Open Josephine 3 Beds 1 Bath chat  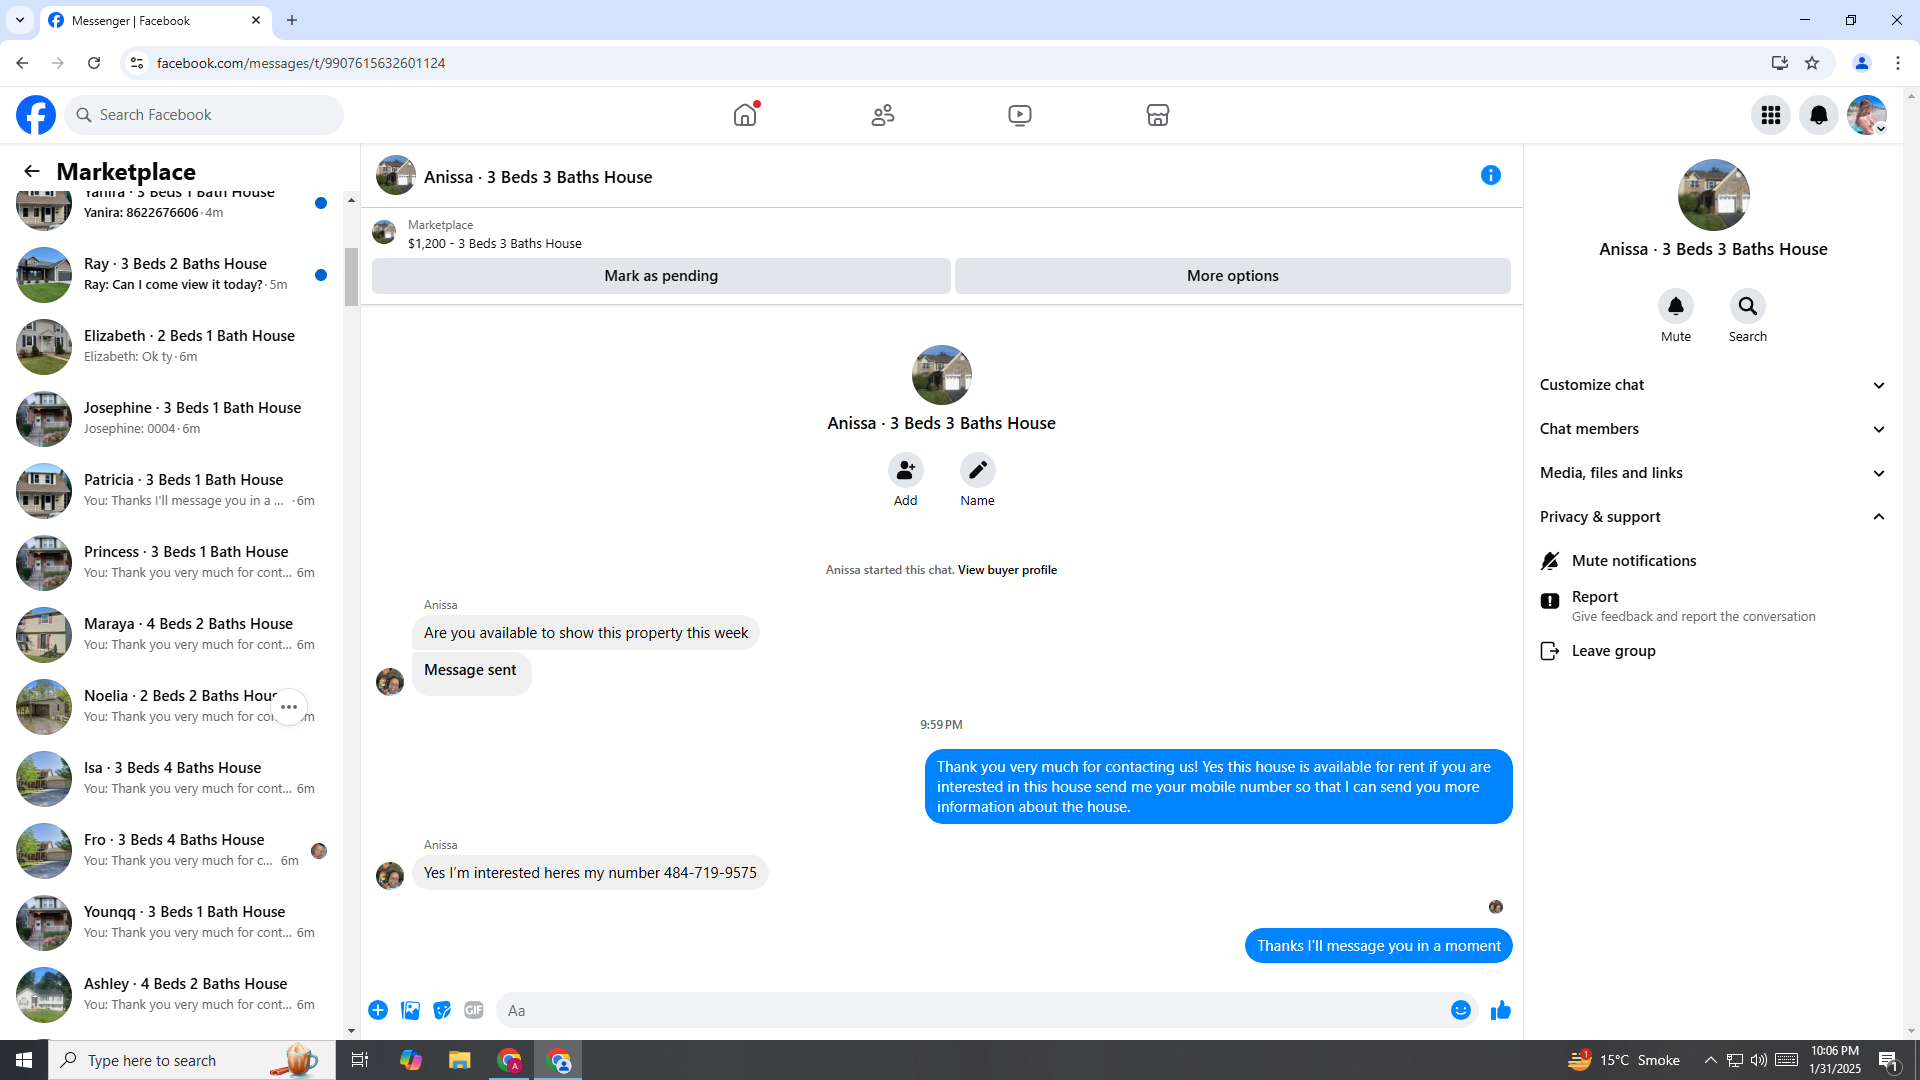172,418
